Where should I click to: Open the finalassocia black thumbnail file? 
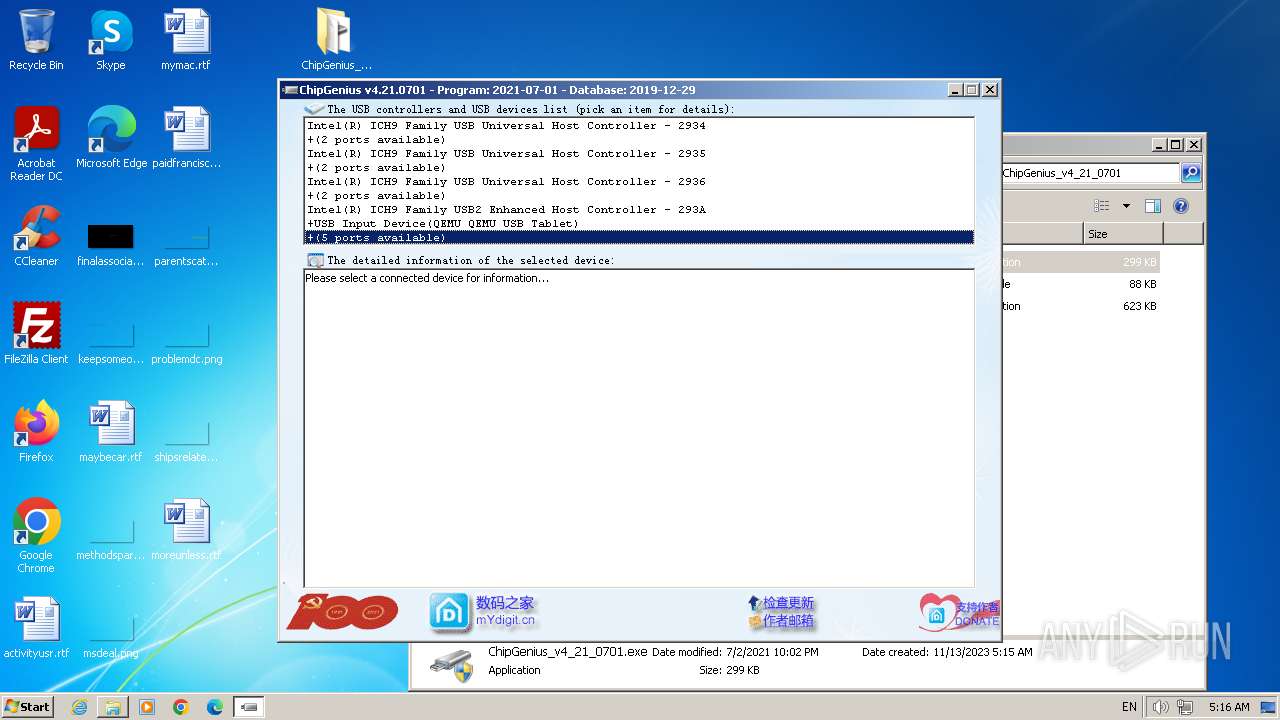(110, 236)
